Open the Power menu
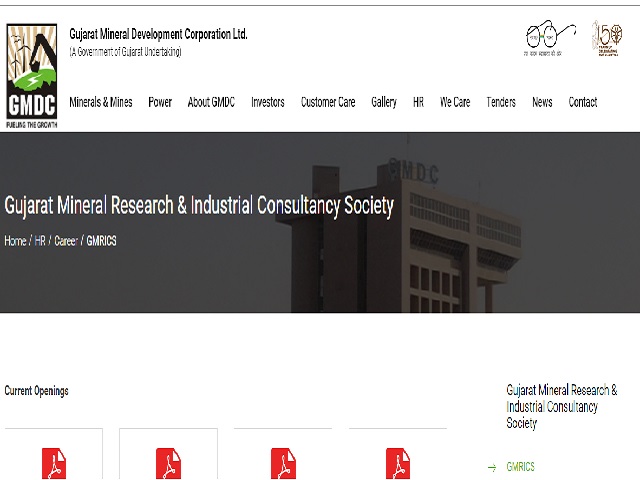 (160, 102)
